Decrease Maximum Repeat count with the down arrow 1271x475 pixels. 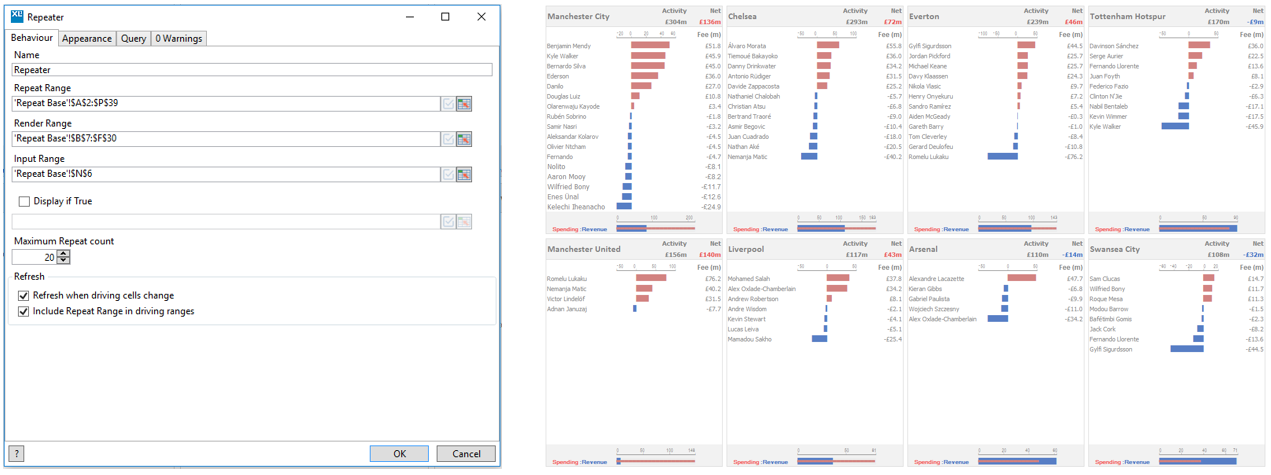64,261
